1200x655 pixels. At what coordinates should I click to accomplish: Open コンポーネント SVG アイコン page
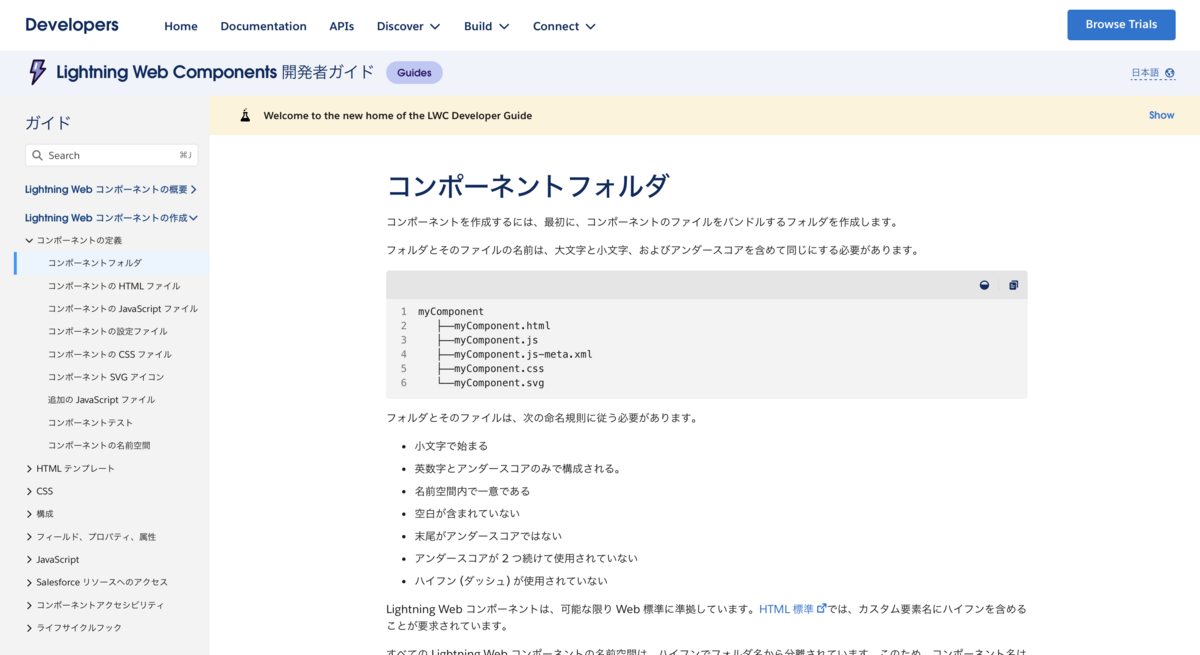106,377
